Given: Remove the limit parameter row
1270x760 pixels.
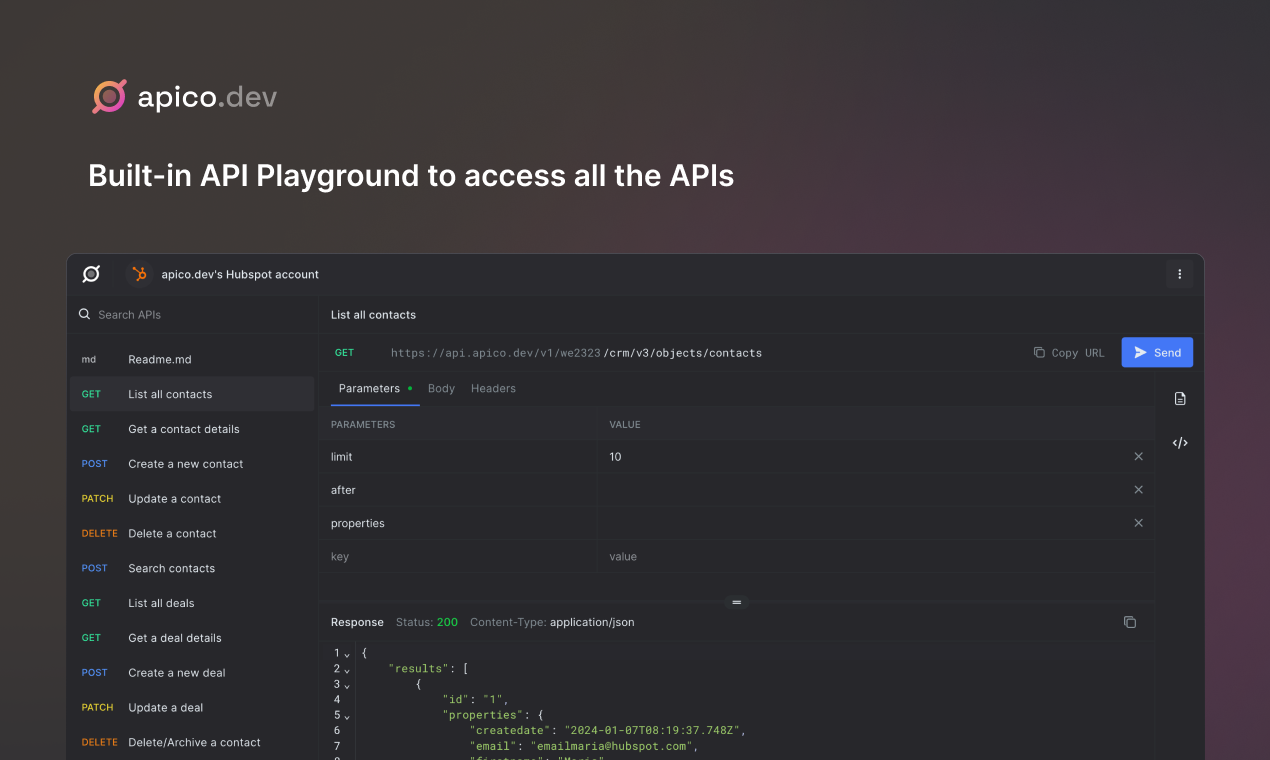Looking at the screenshot, I should (x=1138, y=456).
